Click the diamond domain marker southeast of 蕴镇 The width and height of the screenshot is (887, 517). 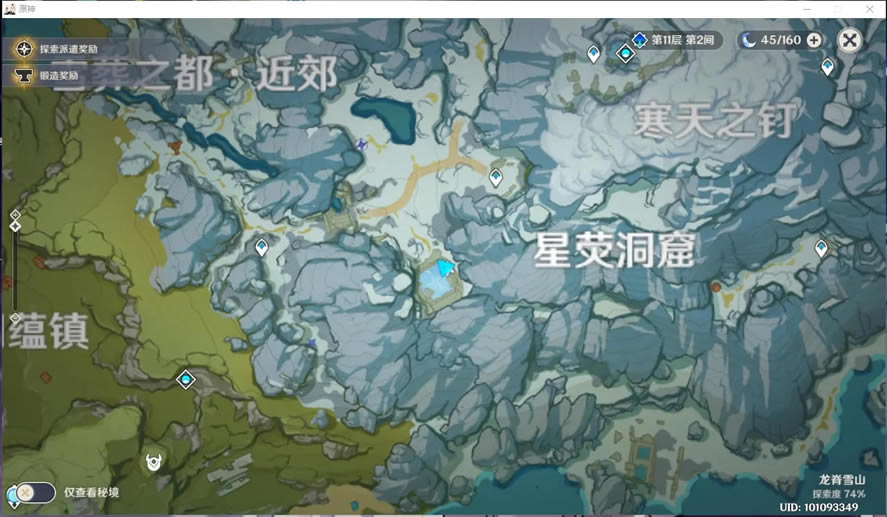coord(185,379)
